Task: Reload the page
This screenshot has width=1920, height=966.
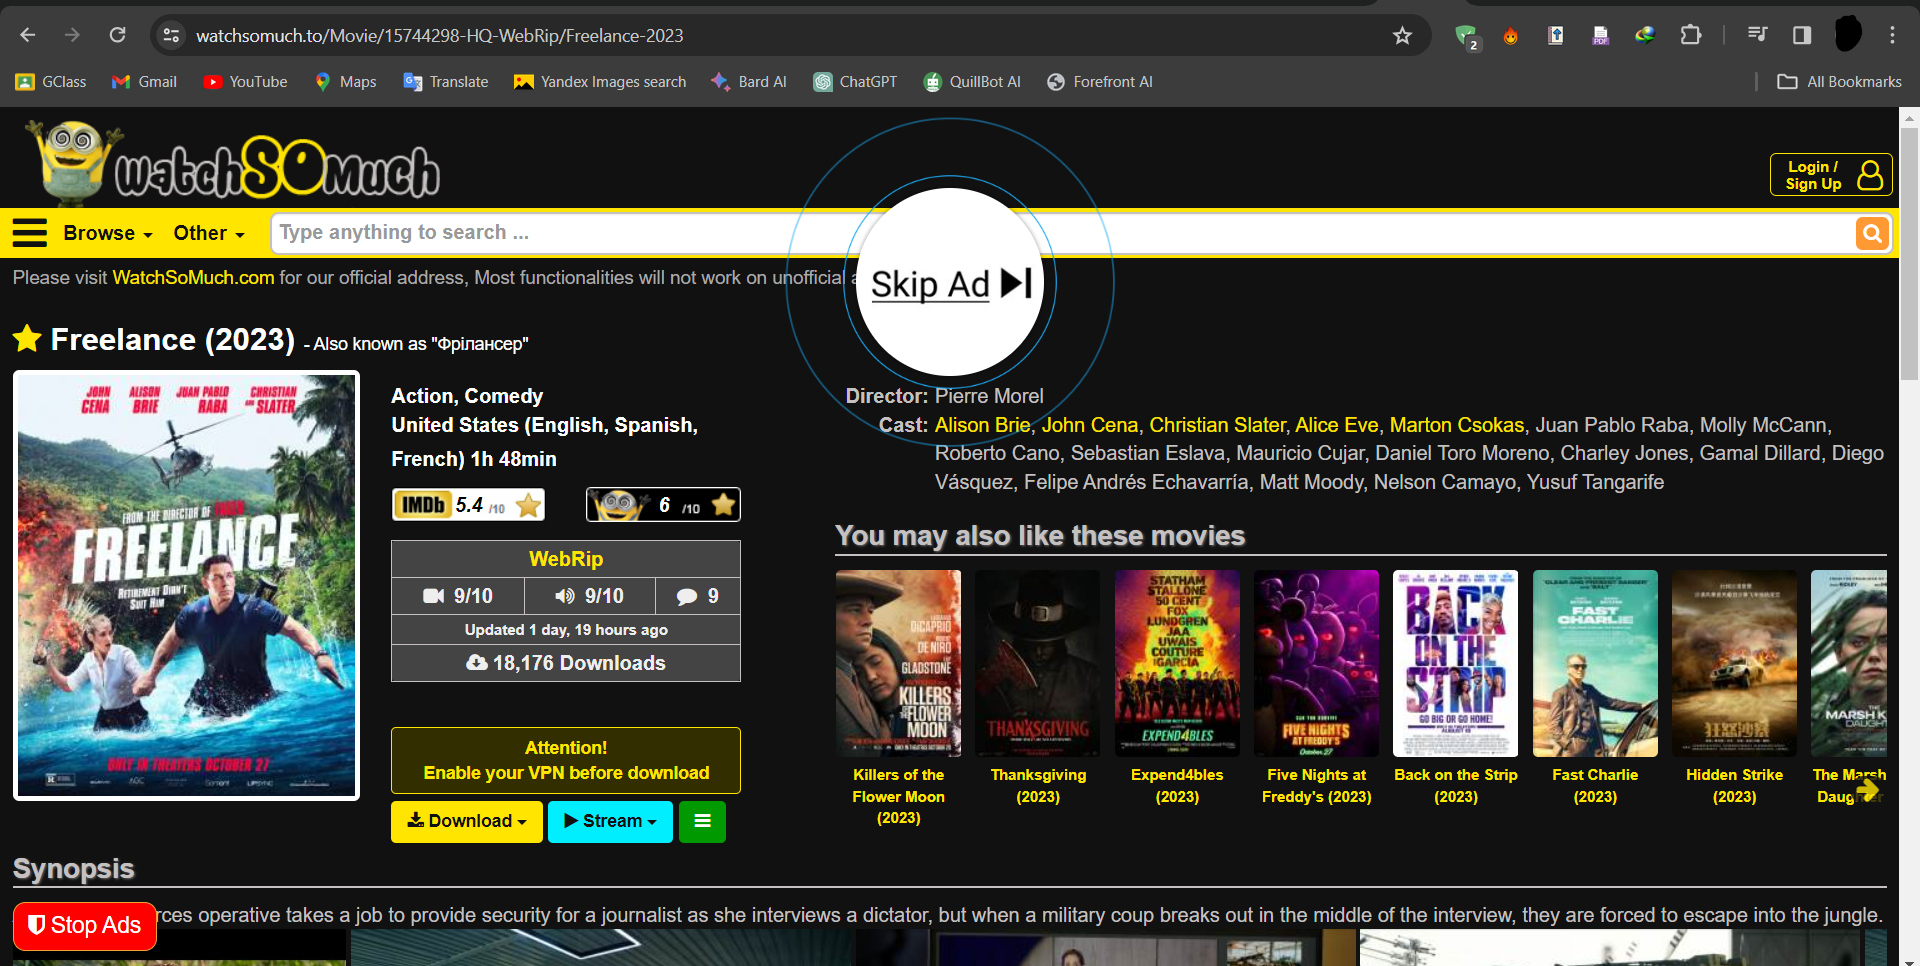Action: pyautogui.click(x=117, y=36)
